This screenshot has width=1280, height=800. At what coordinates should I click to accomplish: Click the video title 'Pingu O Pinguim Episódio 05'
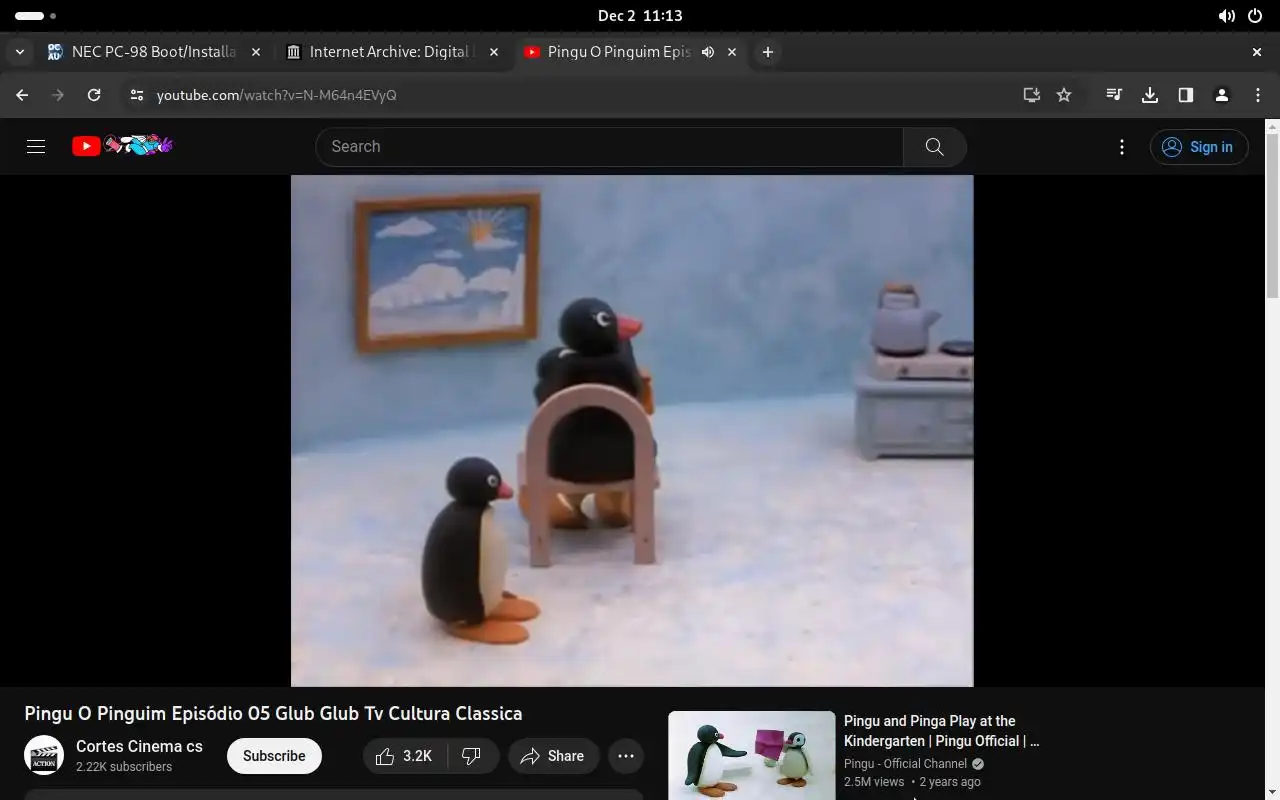pyautogui.click(x=273, y=714)
